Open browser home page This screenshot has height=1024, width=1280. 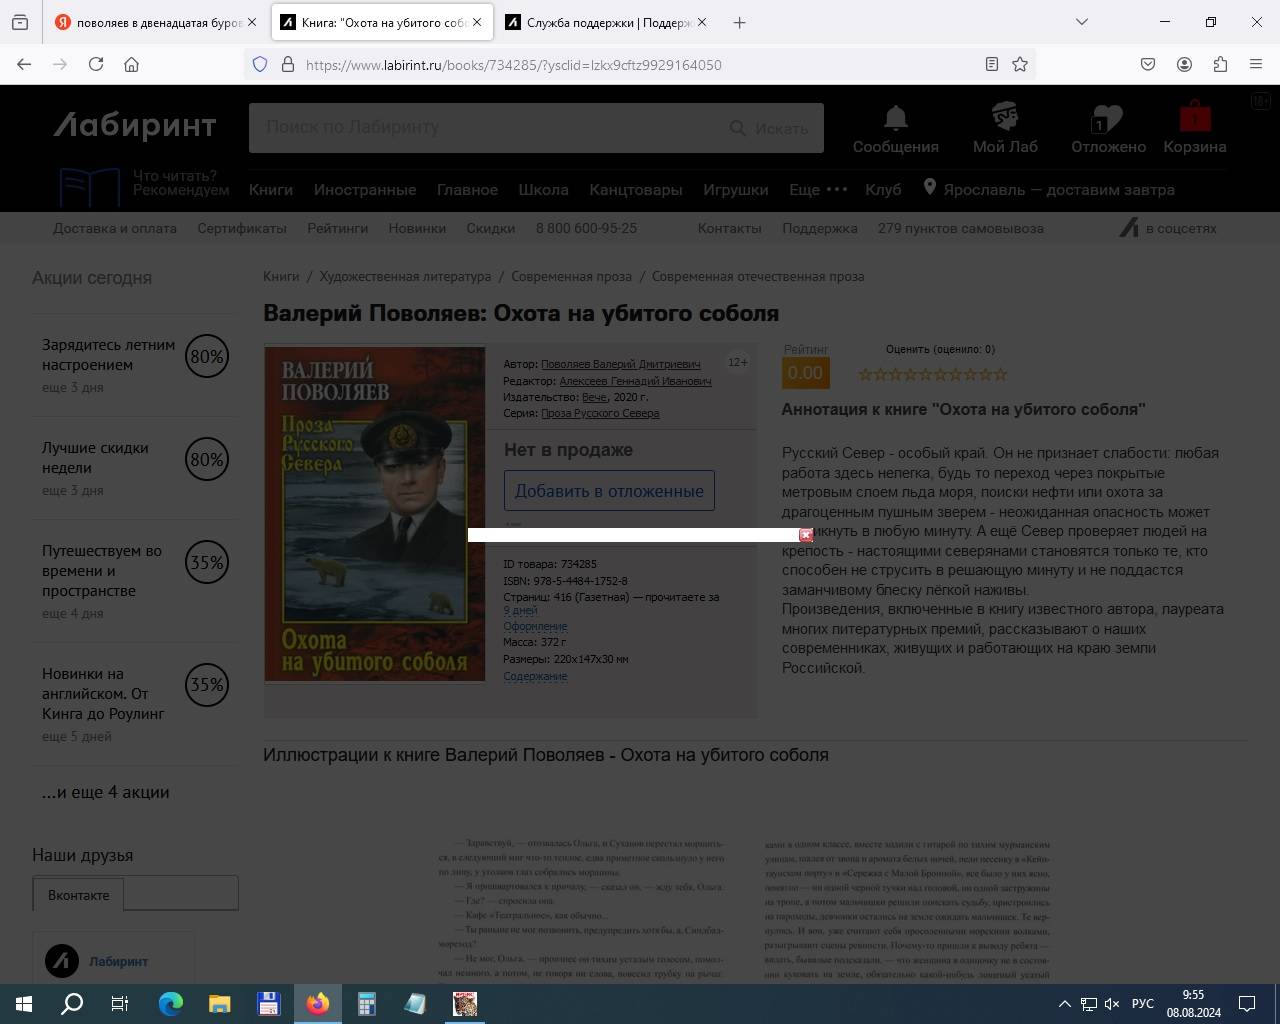(x=131, y=64)
